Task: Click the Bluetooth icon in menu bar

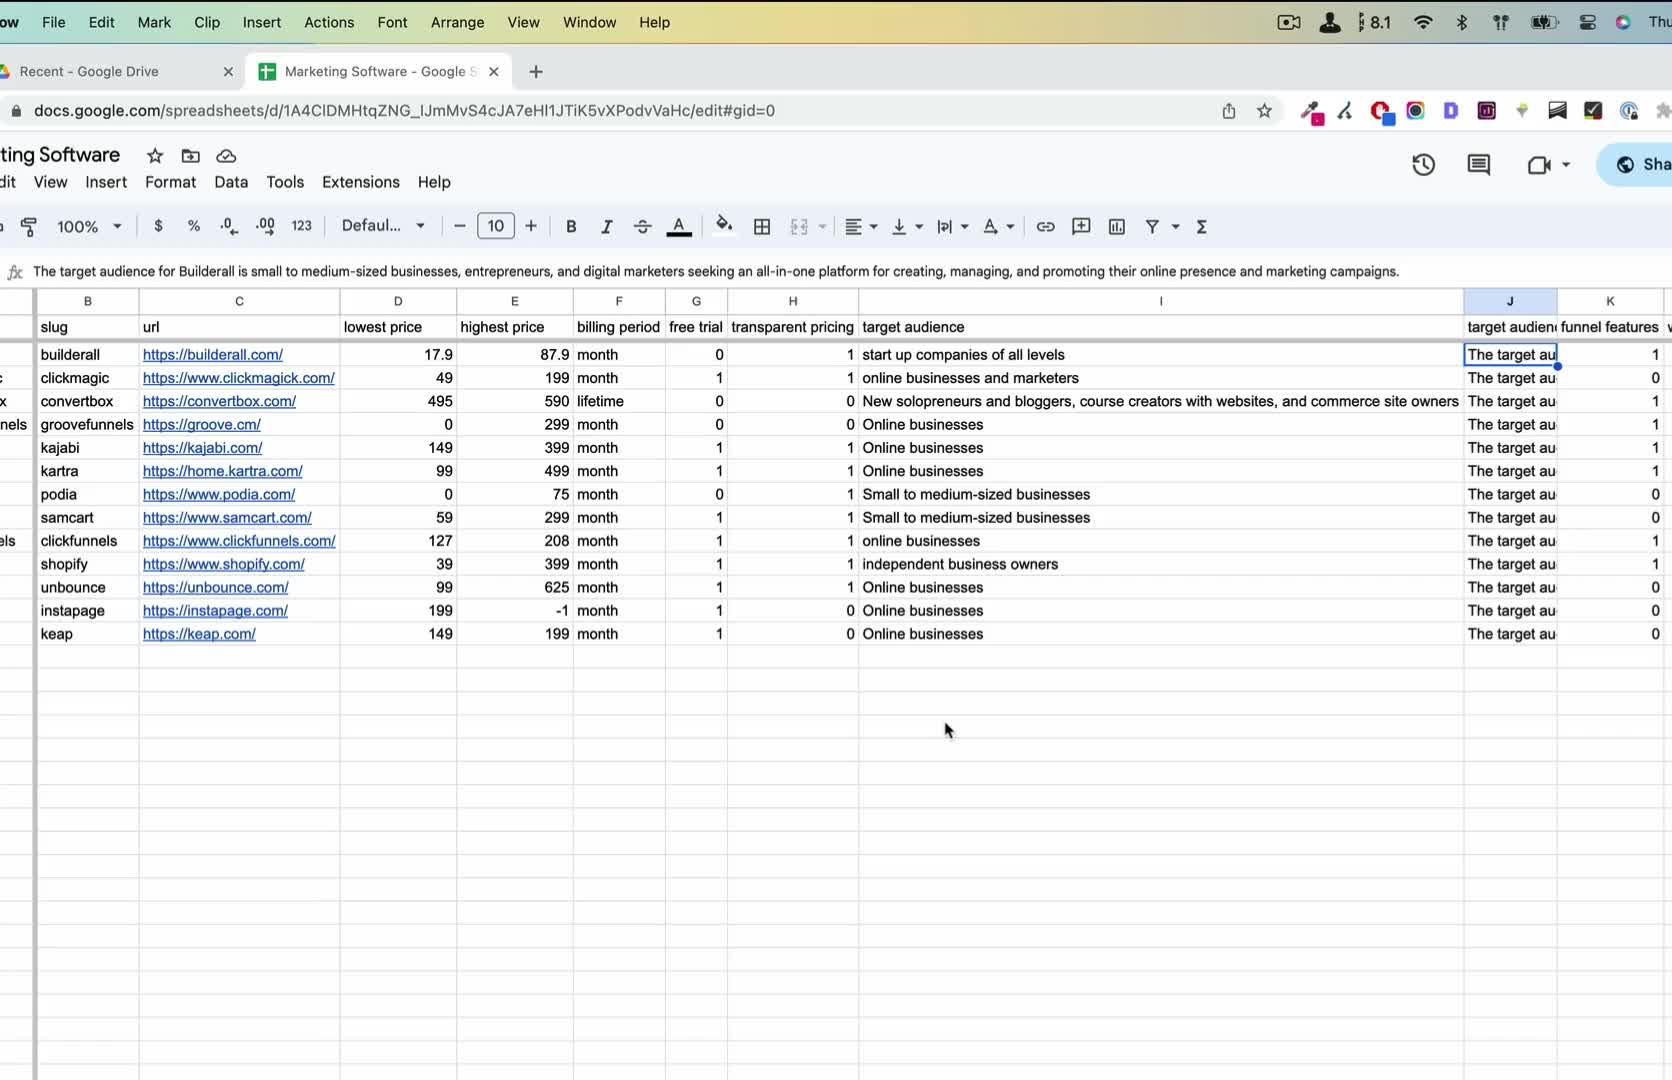Action: pyautogui.click(x=1462, y=22)
